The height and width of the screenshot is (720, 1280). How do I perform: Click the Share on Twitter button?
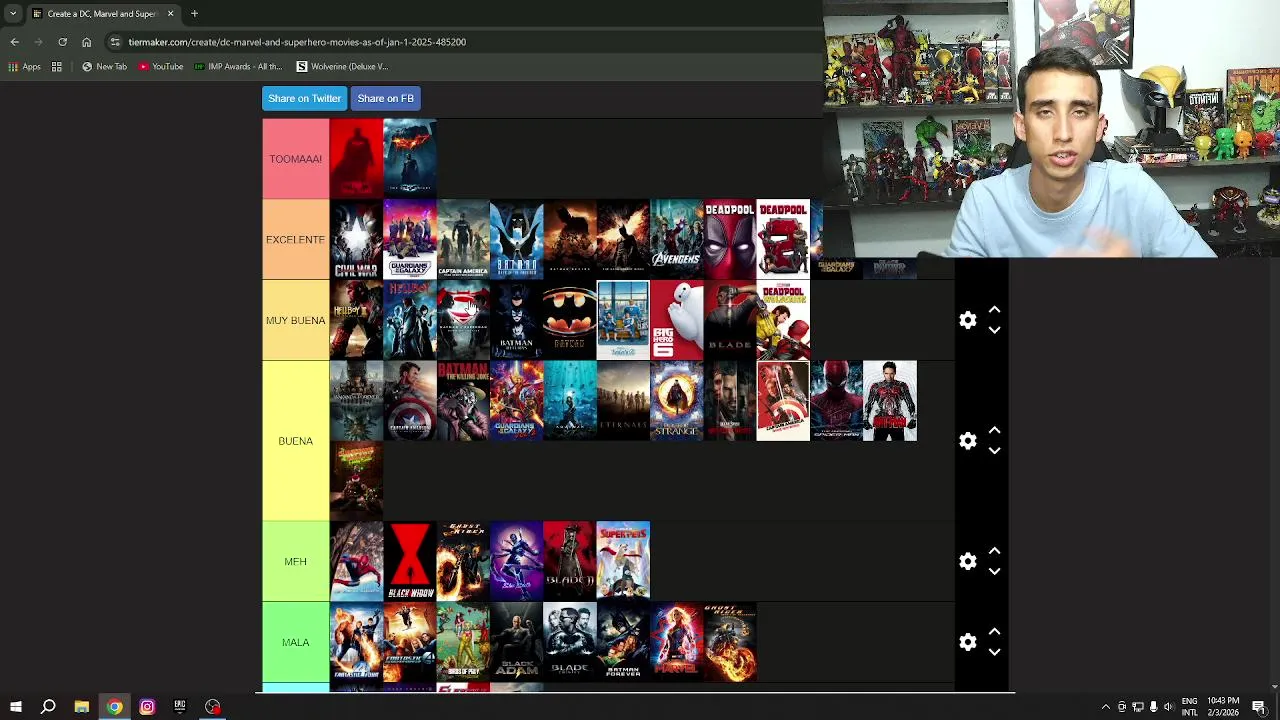point(304,98)
